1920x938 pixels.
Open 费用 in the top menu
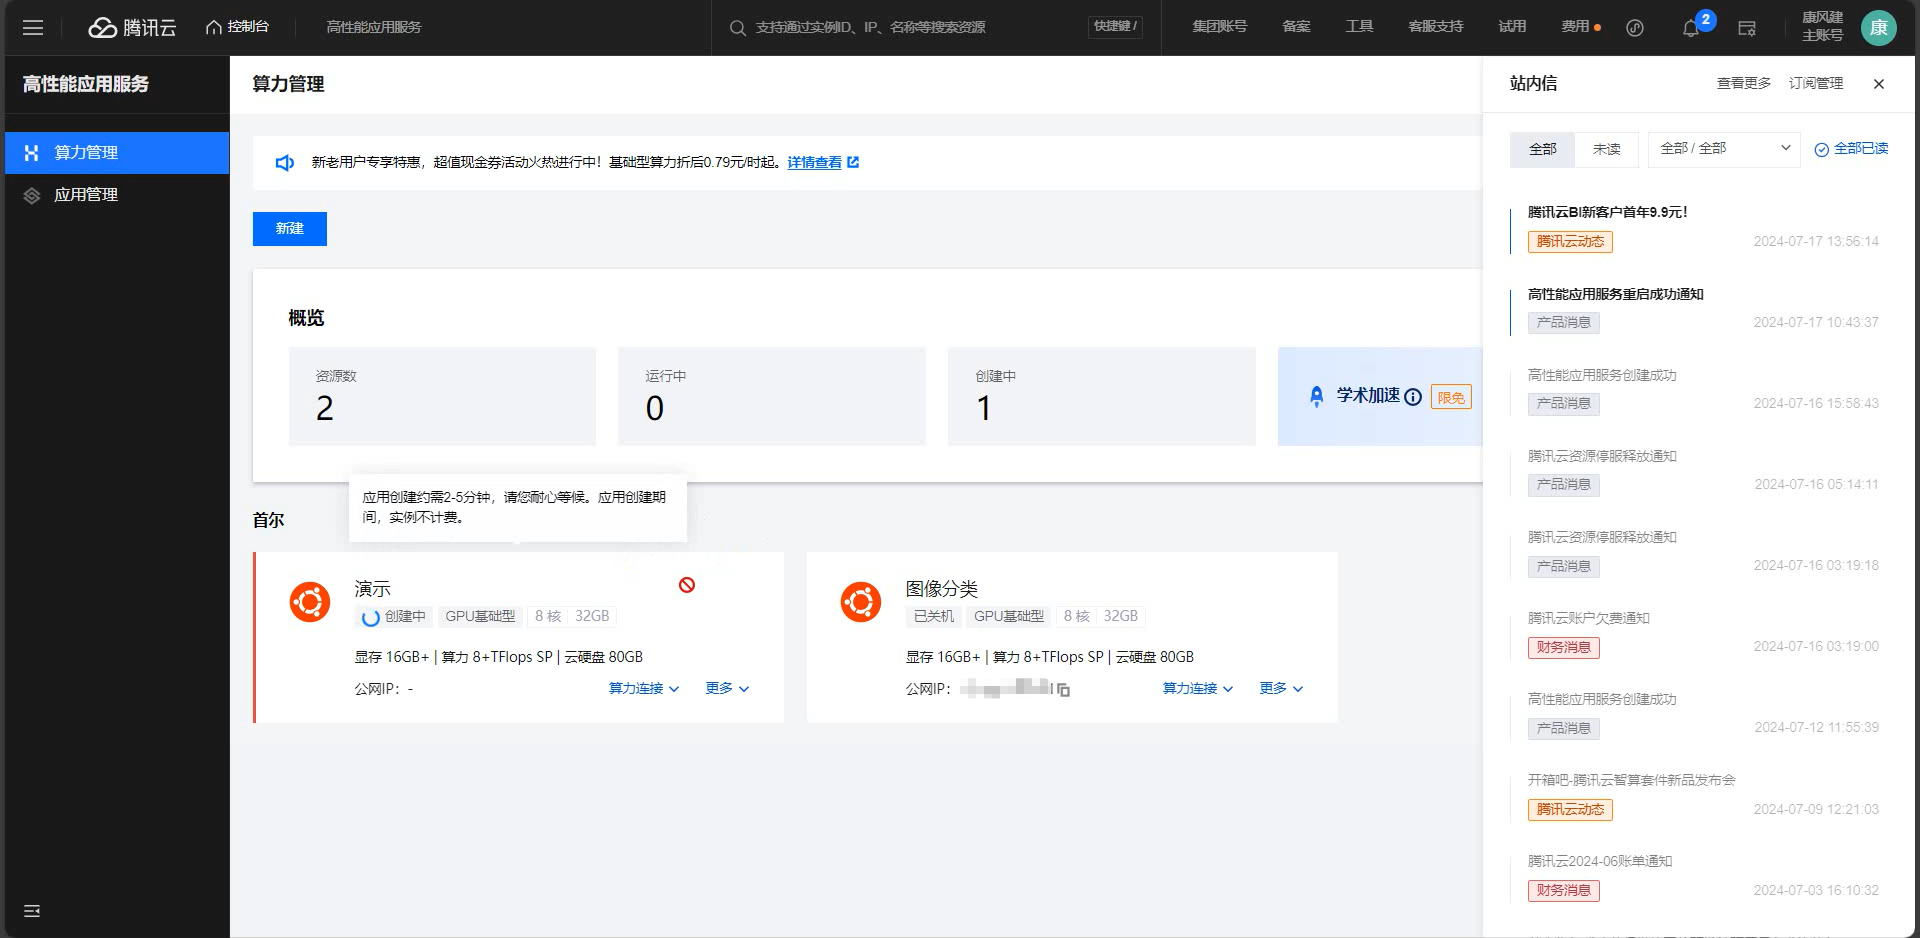pyautogui.click(x=1575, y=27)
